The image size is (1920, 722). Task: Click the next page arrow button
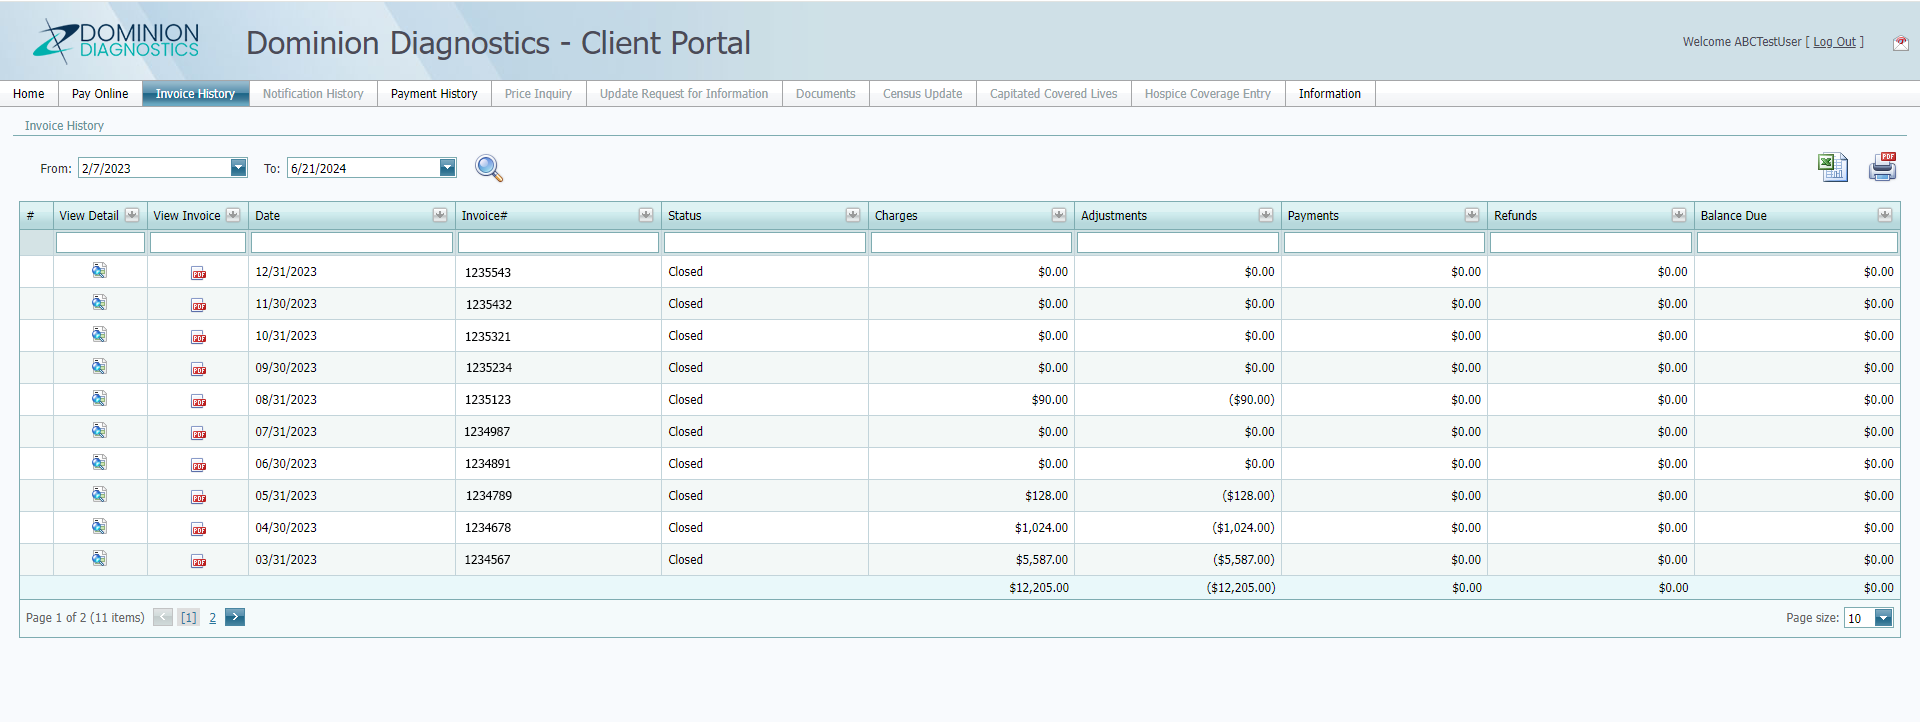(235, 617)
